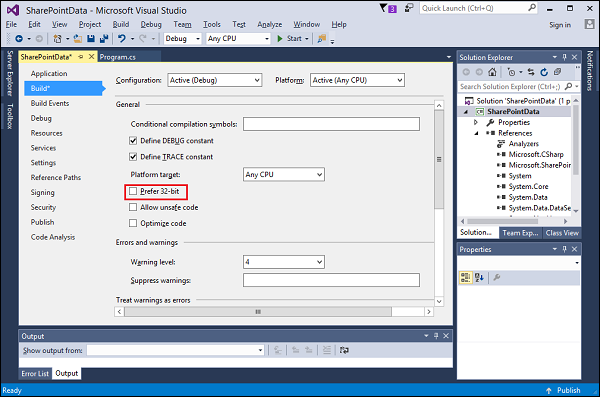Image resolution: width=600 pixels, height=397 pixels.
Task: Click the horizontal scrollbar in build settings
Action: (x=258, y=312)
